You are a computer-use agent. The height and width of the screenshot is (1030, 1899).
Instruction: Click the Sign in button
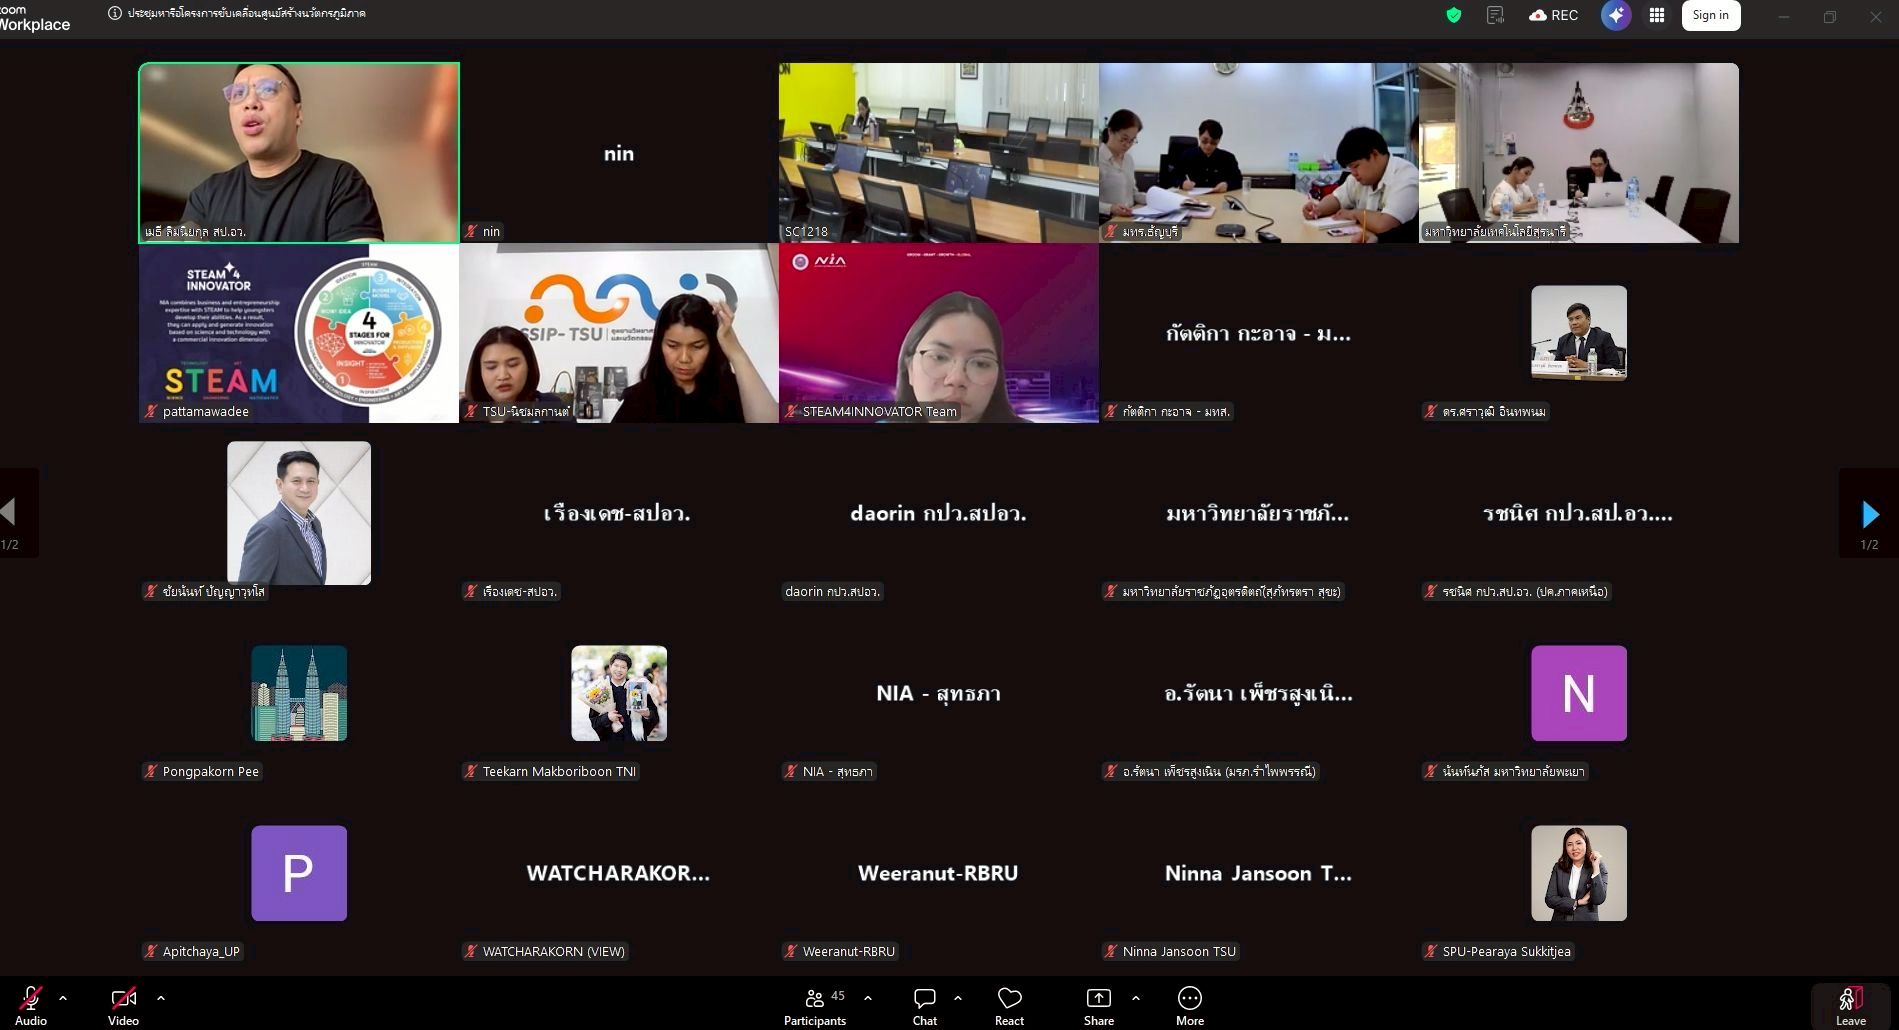[x=1710, y=15]
